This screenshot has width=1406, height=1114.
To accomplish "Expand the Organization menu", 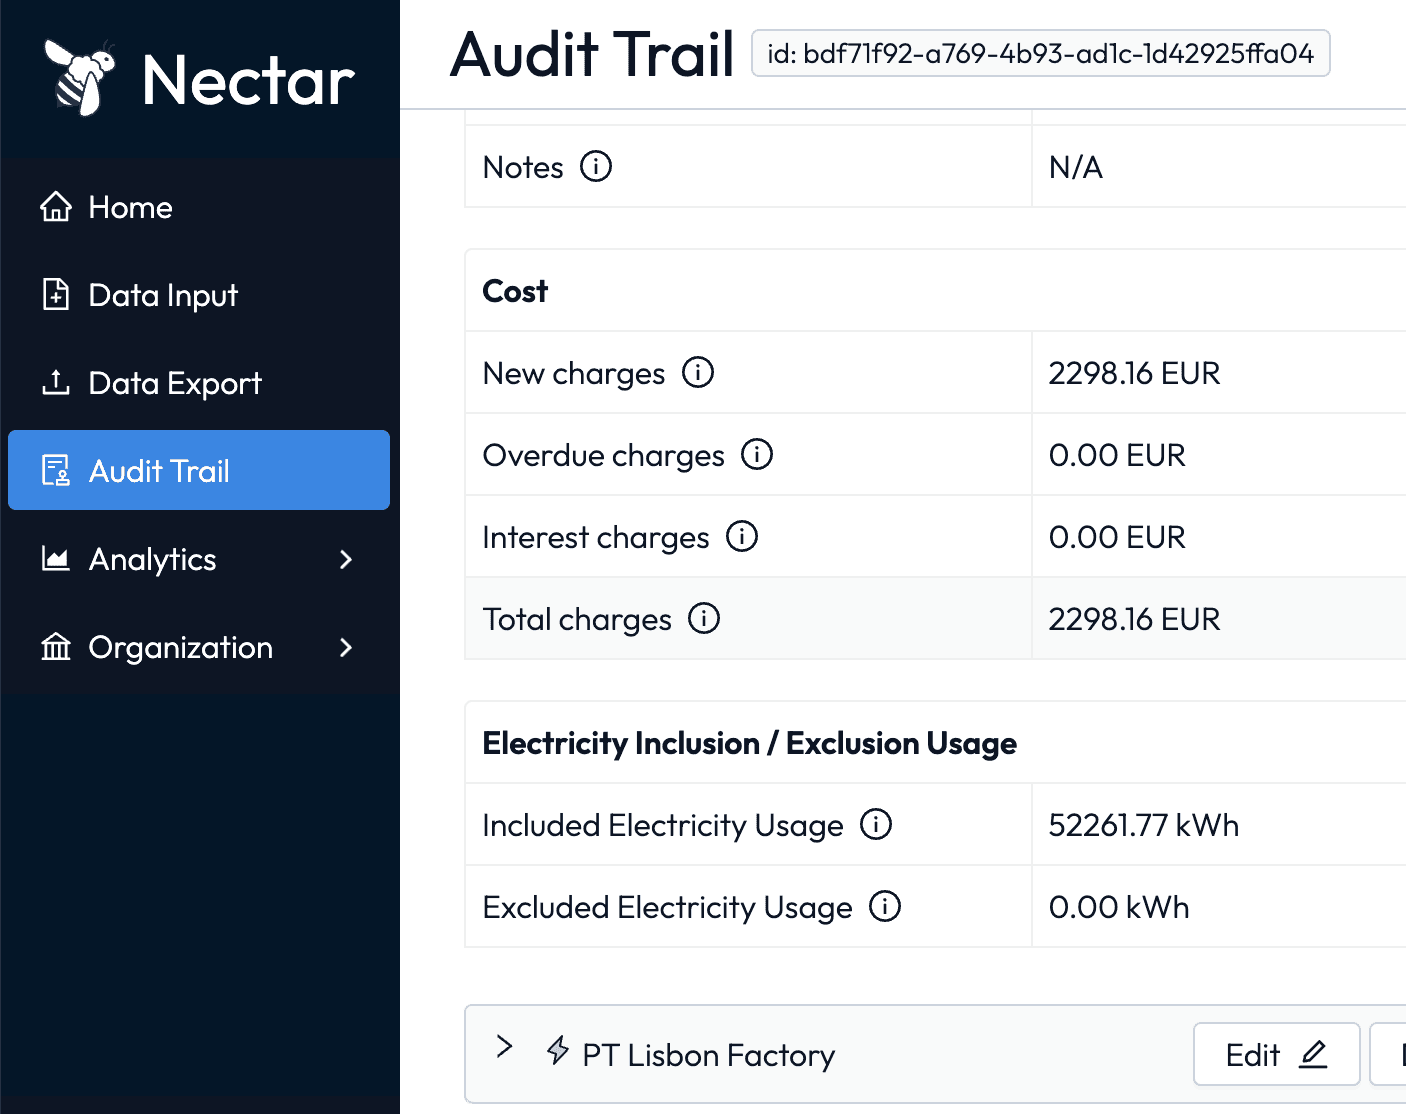I will pyautogui.click(x=346, y=647).
